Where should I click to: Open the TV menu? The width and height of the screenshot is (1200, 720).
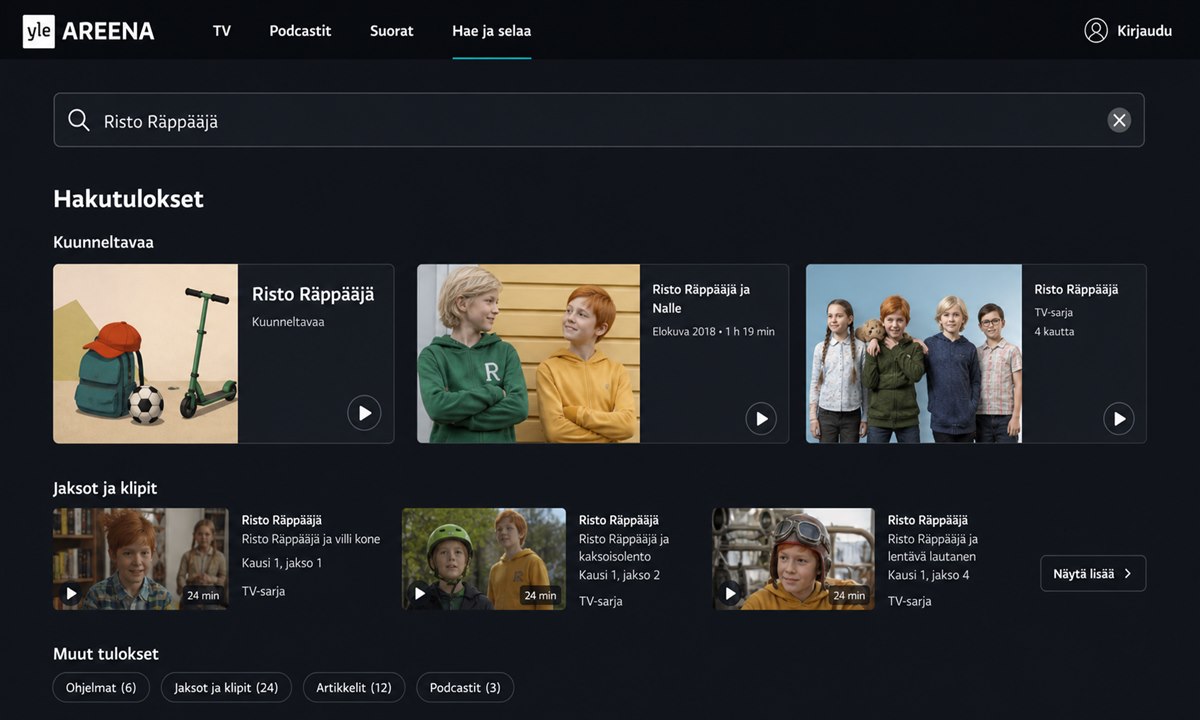point(222,31)
